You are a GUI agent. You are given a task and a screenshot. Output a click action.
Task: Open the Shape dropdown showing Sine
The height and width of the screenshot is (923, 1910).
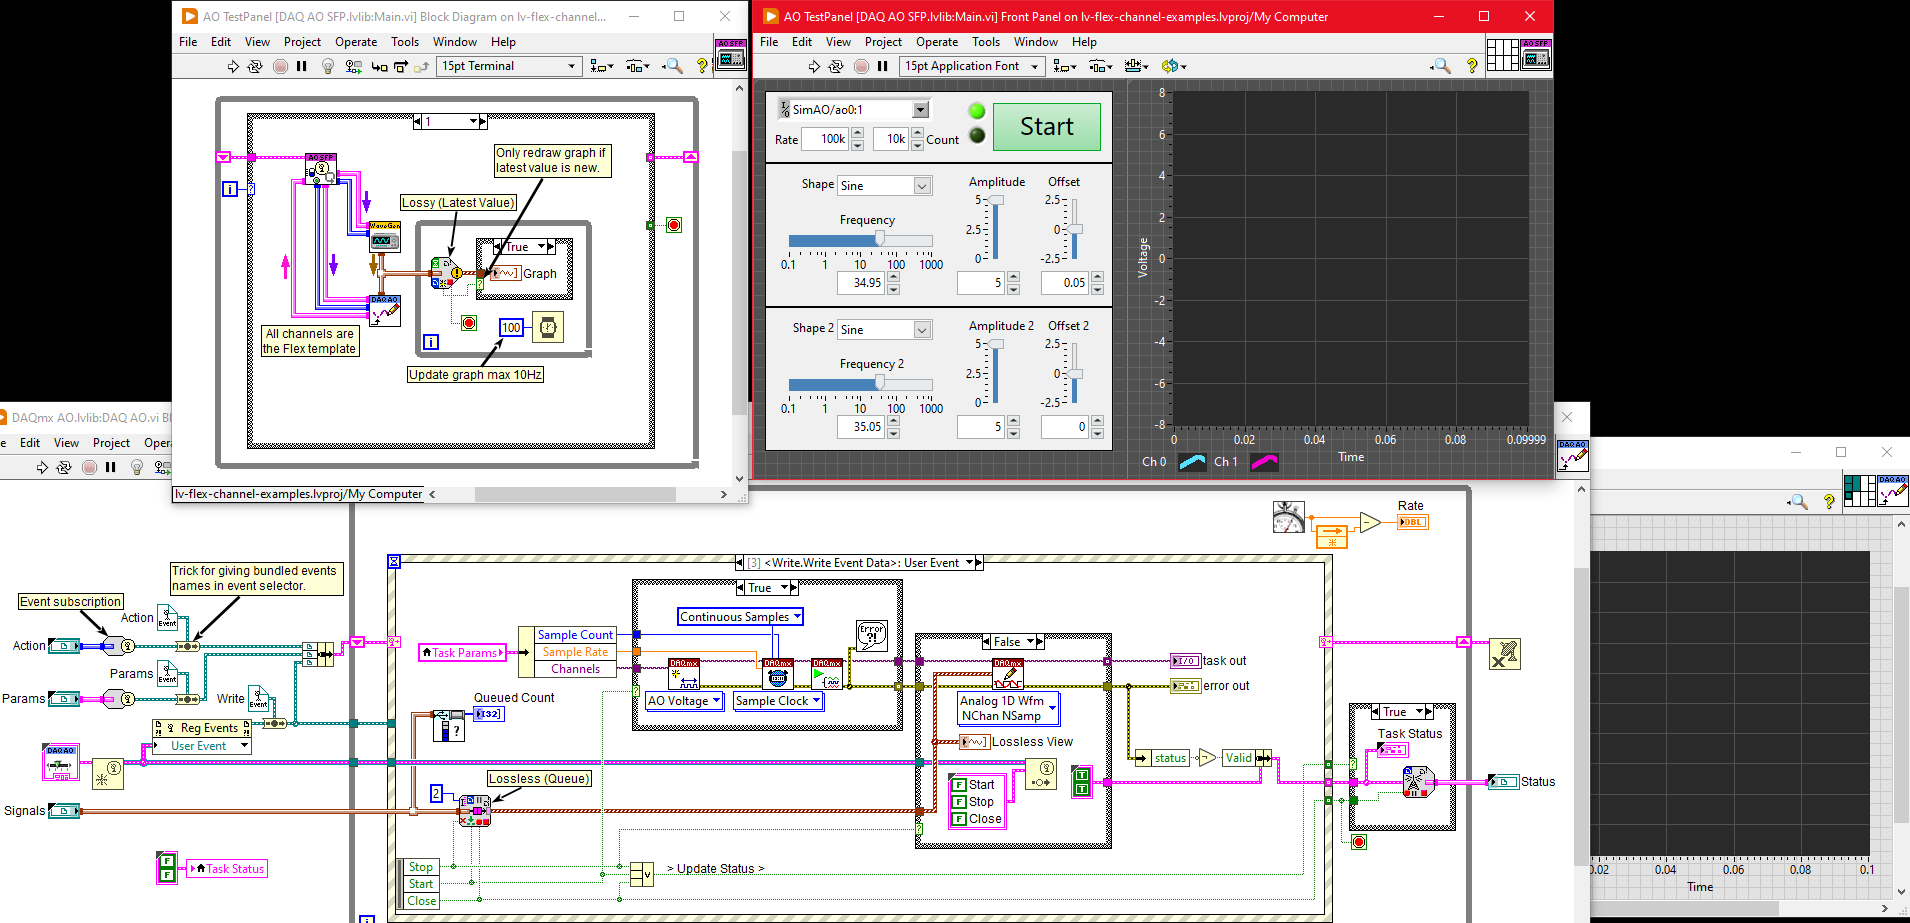pyautogui.click(x=884, y=185)
